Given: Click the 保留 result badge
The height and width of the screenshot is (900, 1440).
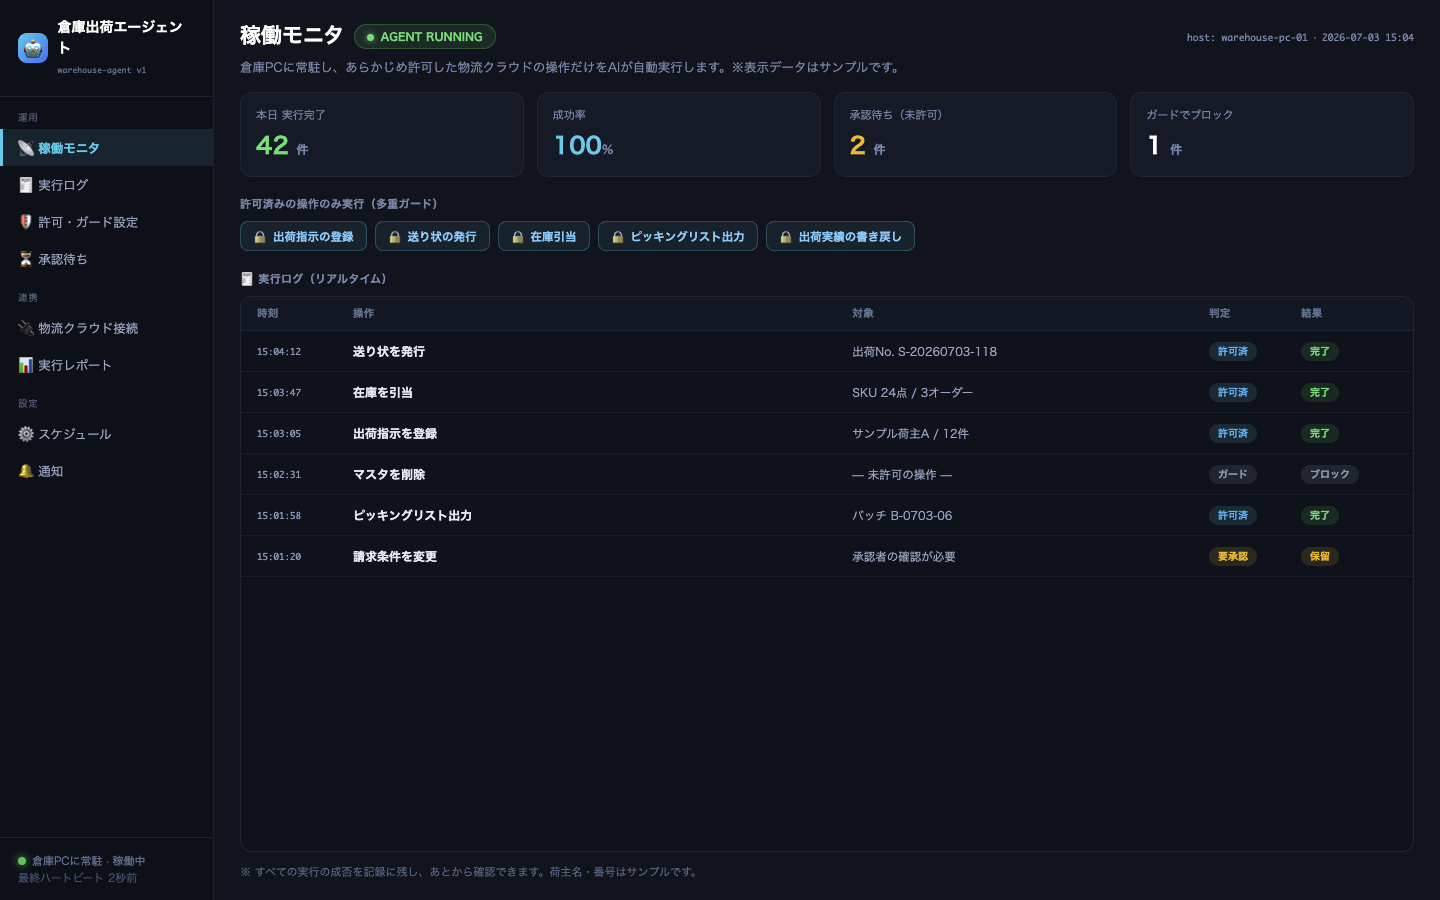Looking at the screenshot, I should coord(1320,557).
